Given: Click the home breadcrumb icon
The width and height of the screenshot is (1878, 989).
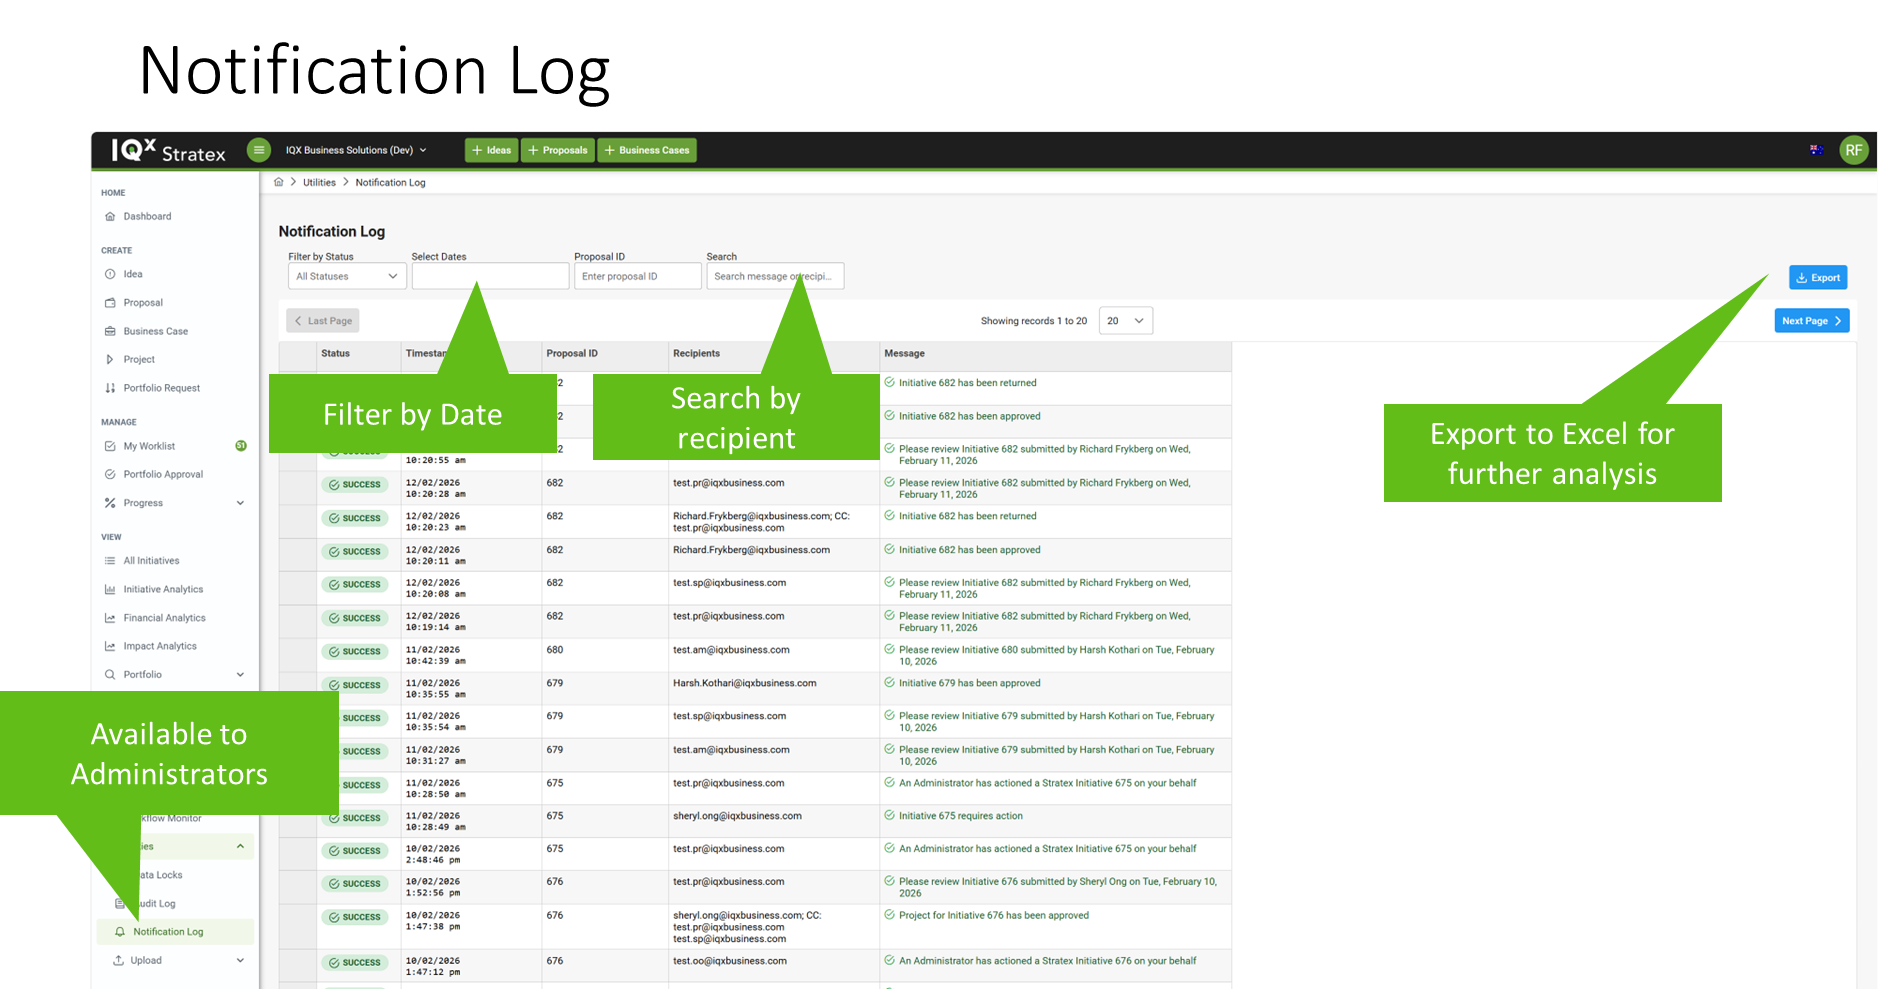Looking at the screenshot, I should tap(279, 182).
